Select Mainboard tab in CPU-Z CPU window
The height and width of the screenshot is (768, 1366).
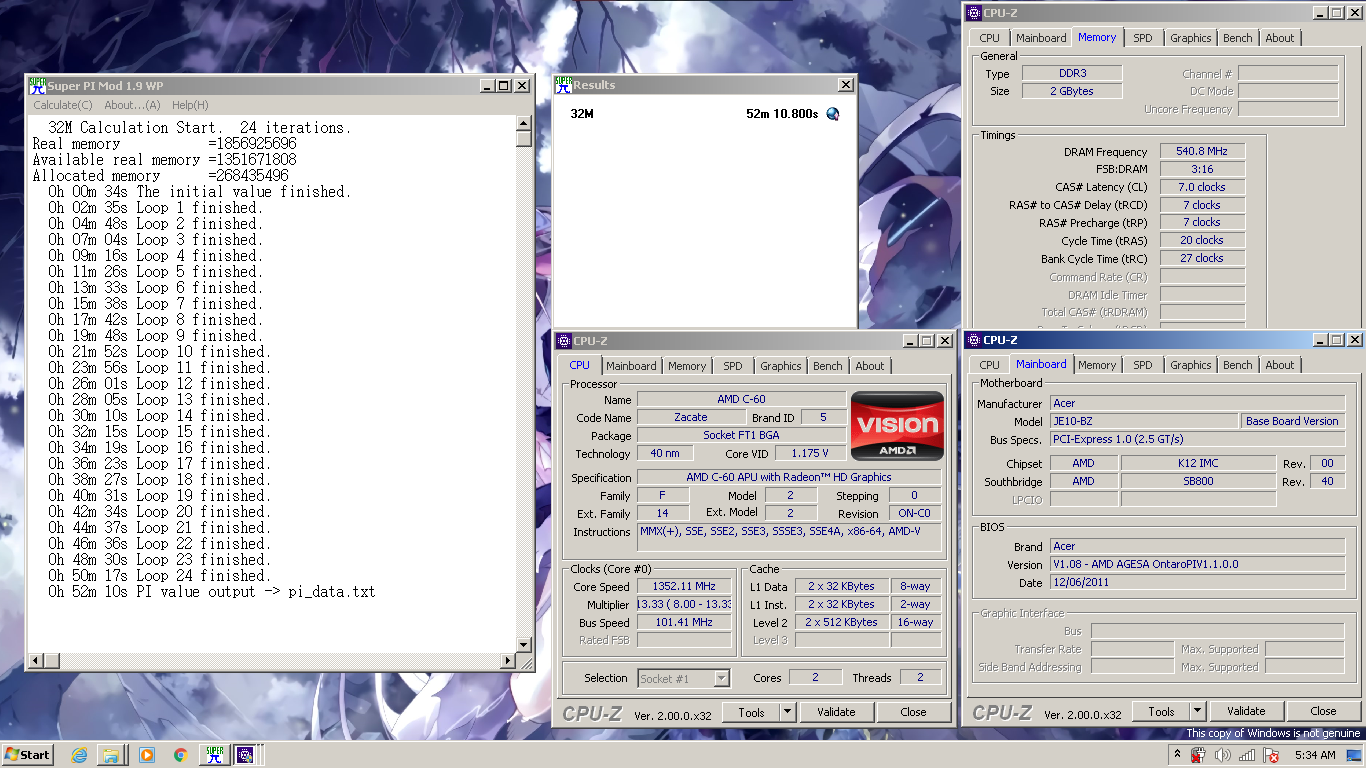pos(631,366)
